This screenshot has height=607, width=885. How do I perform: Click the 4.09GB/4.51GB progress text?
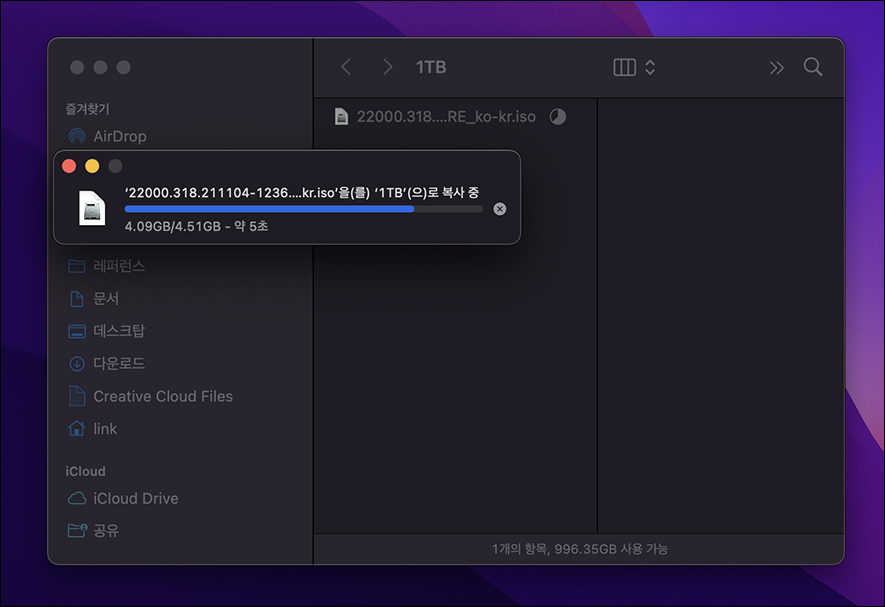pos(196,226)
